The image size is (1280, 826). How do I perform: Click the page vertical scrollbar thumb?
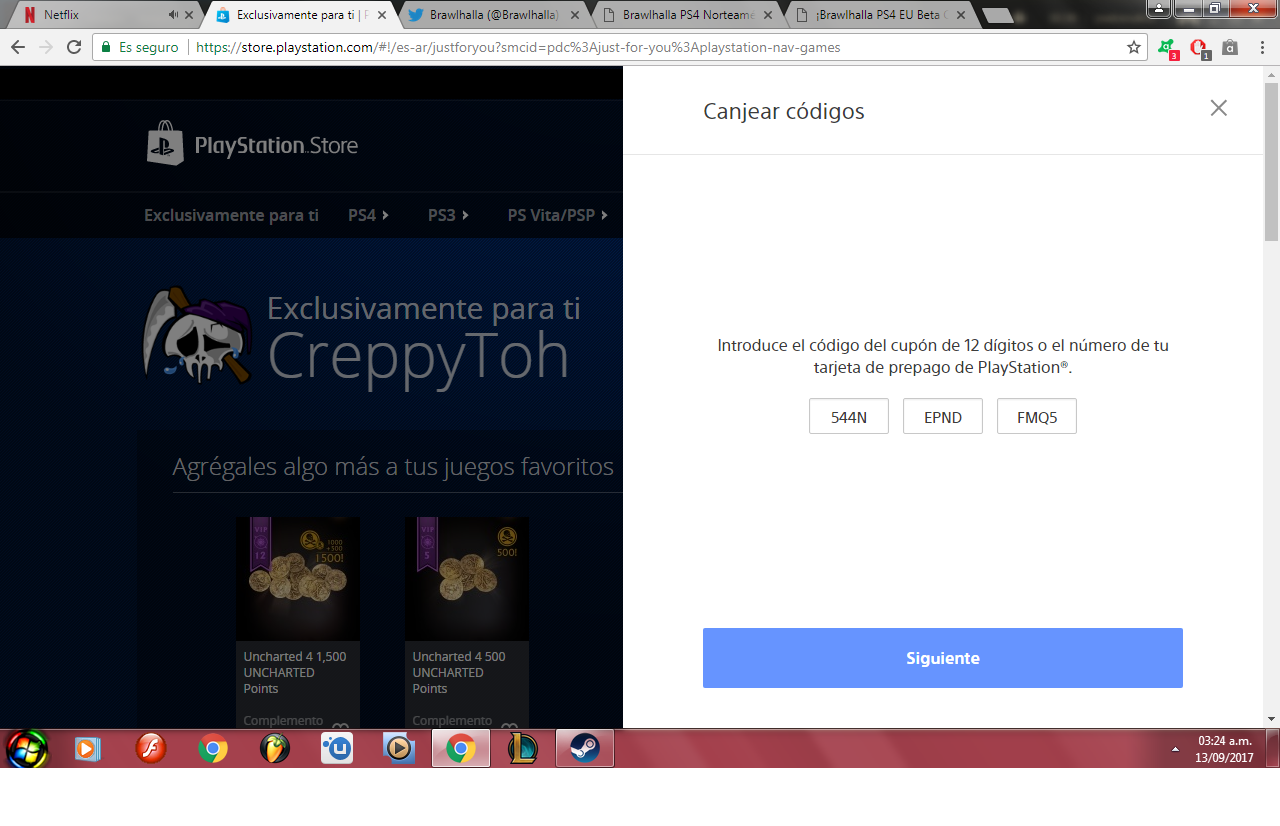(1272, 160)
